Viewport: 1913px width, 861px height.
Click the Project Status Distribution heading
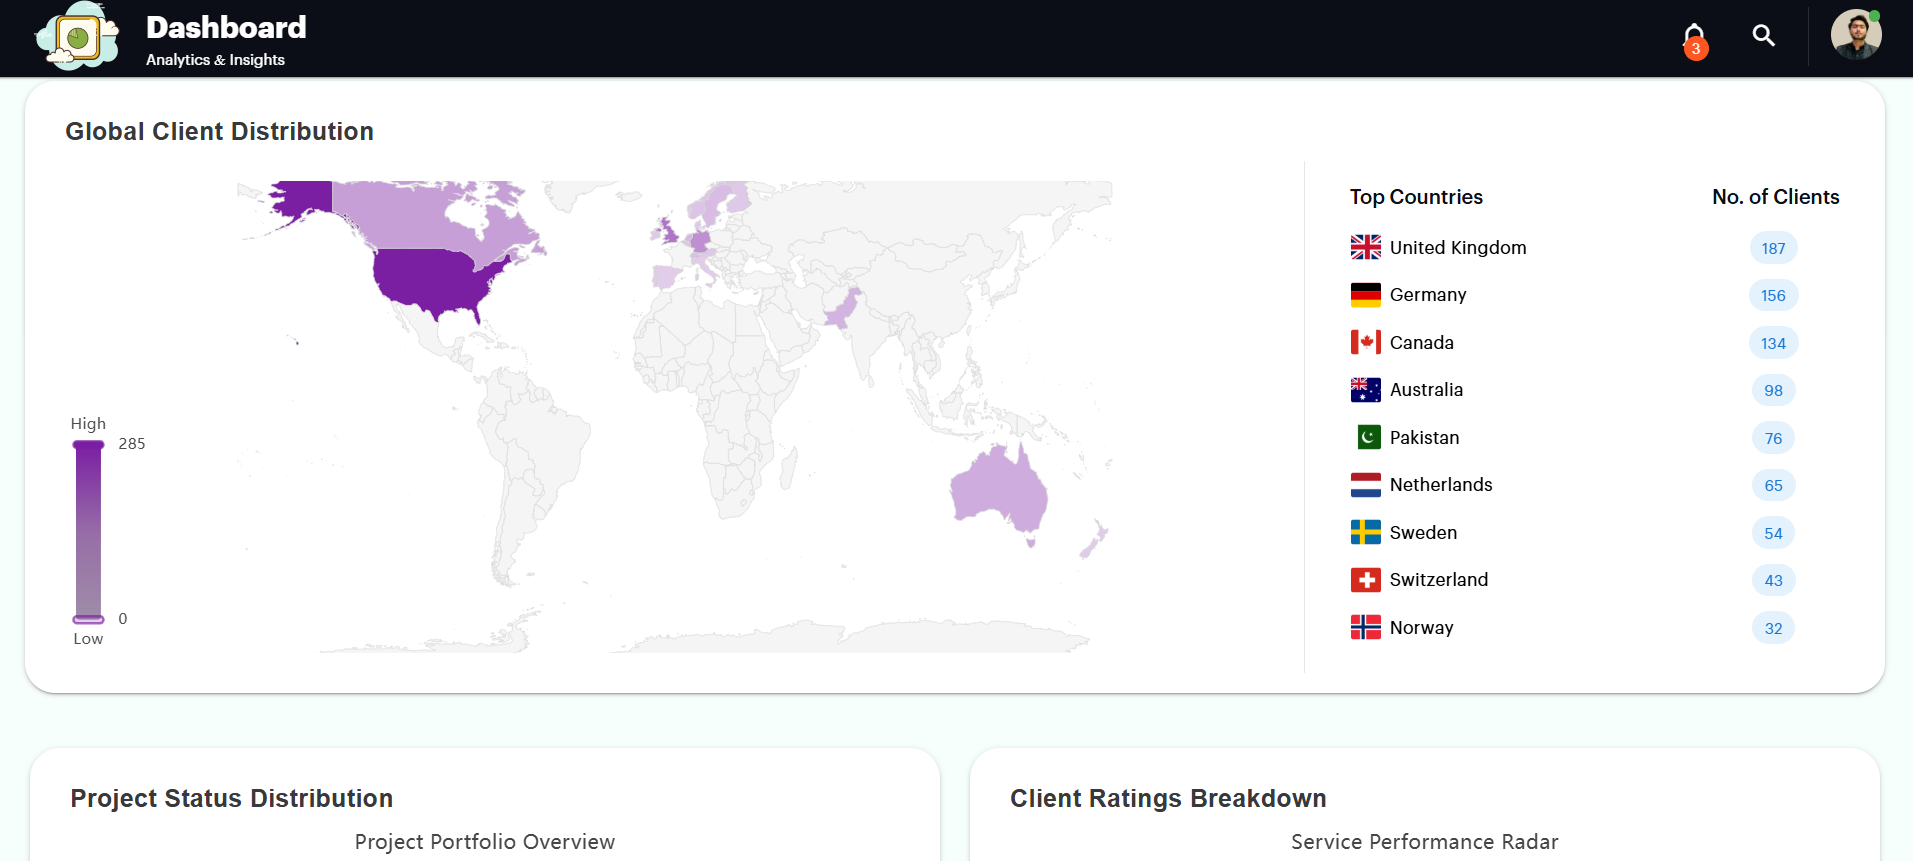231,798
